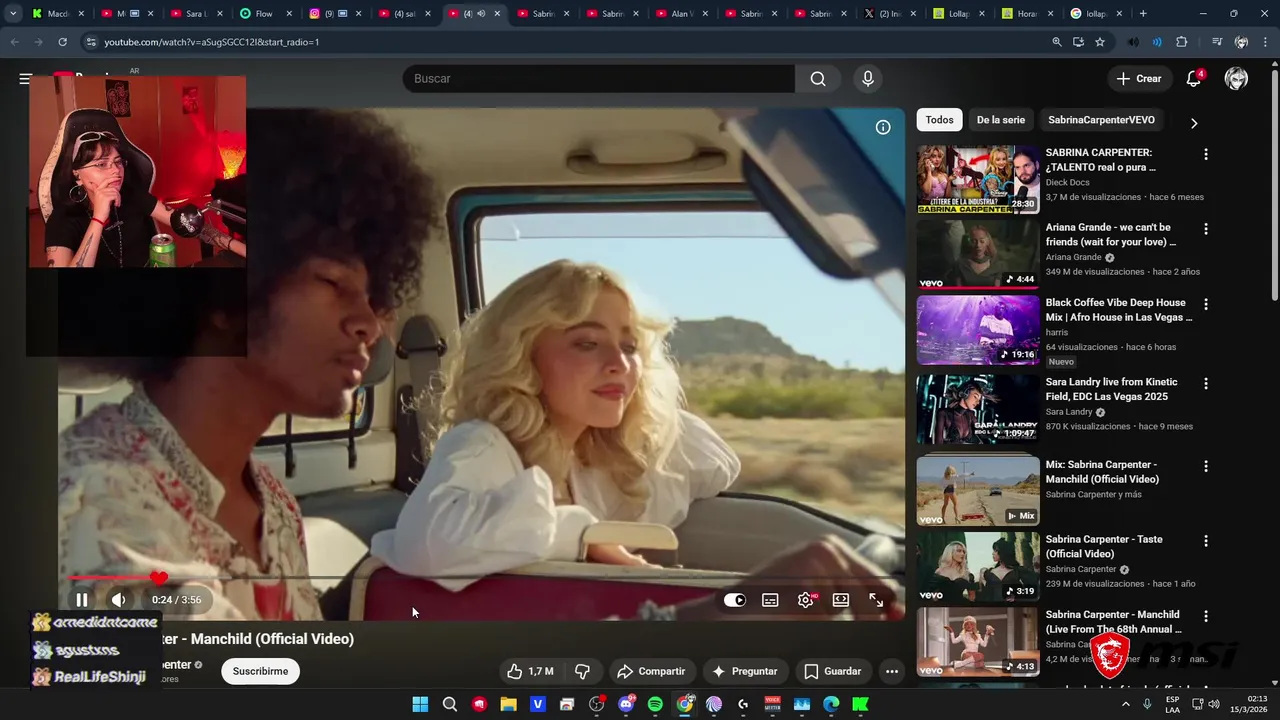Open the account avatar menu
This screenshot has width=1280, height=720.
tap(1237, 79)
